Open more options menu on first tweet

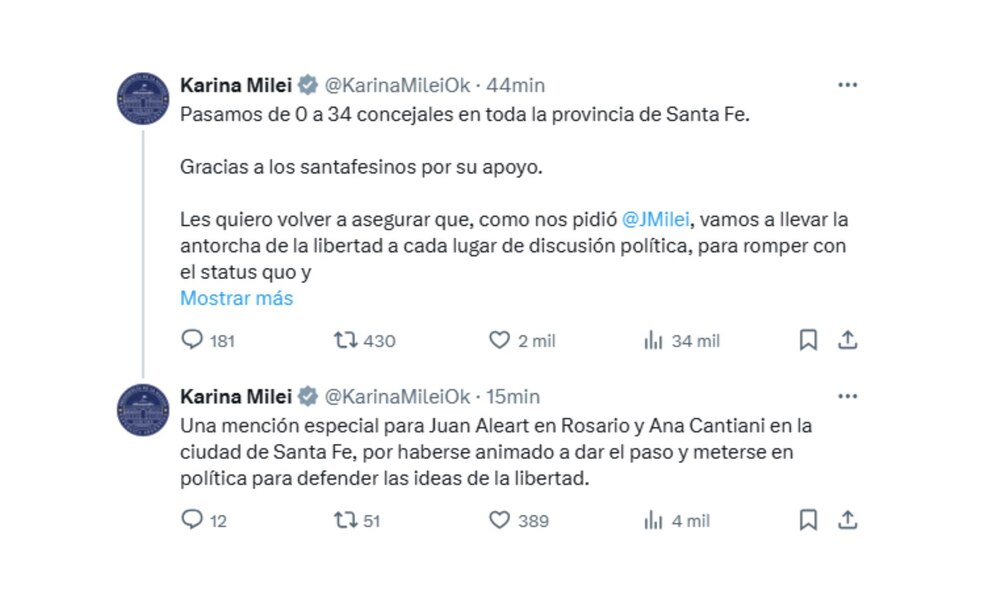pyautogui.click(x=847, y=85)
